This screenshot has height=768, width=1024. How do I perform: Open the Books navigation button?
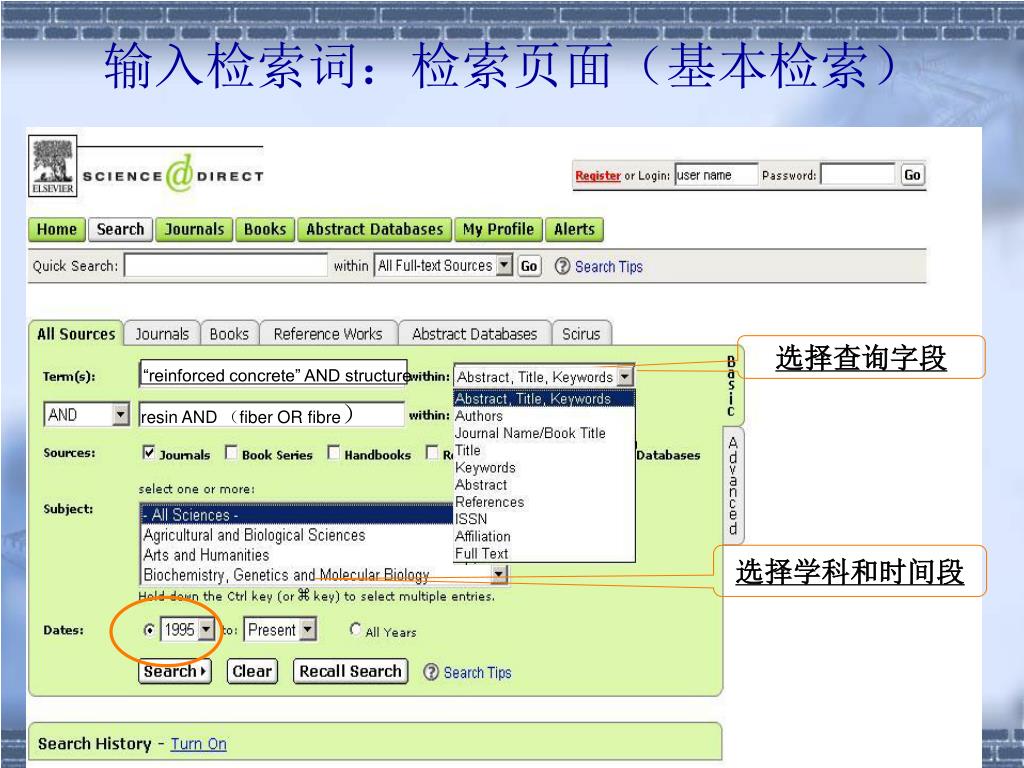coord(264,230)
